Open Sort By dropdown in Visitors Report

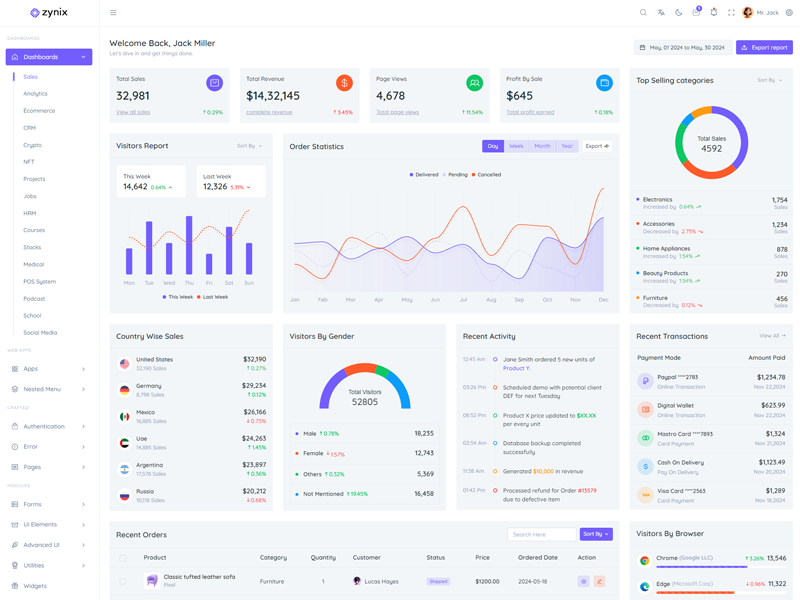tap(249, 146)
